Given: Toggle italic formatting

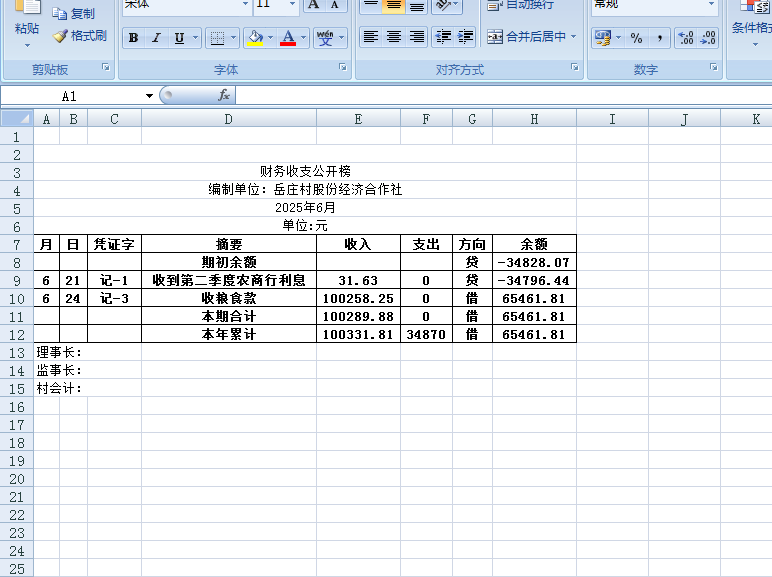Looking at the screenshot, I should (x=156, y=38).
